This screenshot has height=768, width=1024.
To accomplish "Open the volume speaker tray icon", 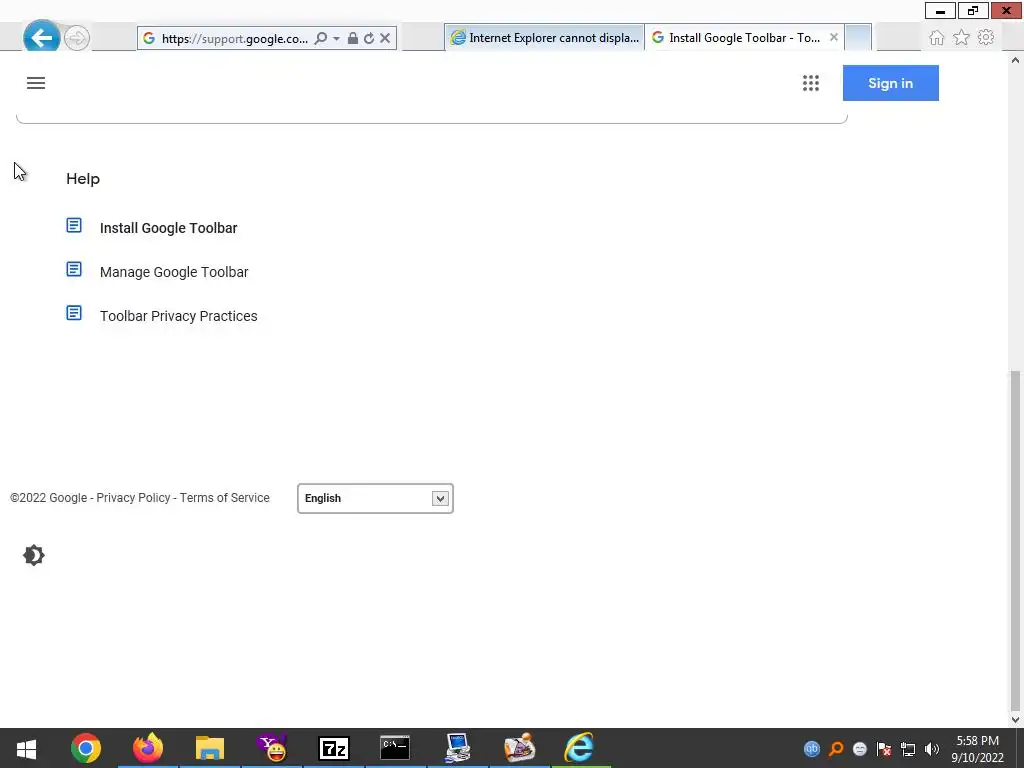I will pyautogui.click(x=933, y=749).
